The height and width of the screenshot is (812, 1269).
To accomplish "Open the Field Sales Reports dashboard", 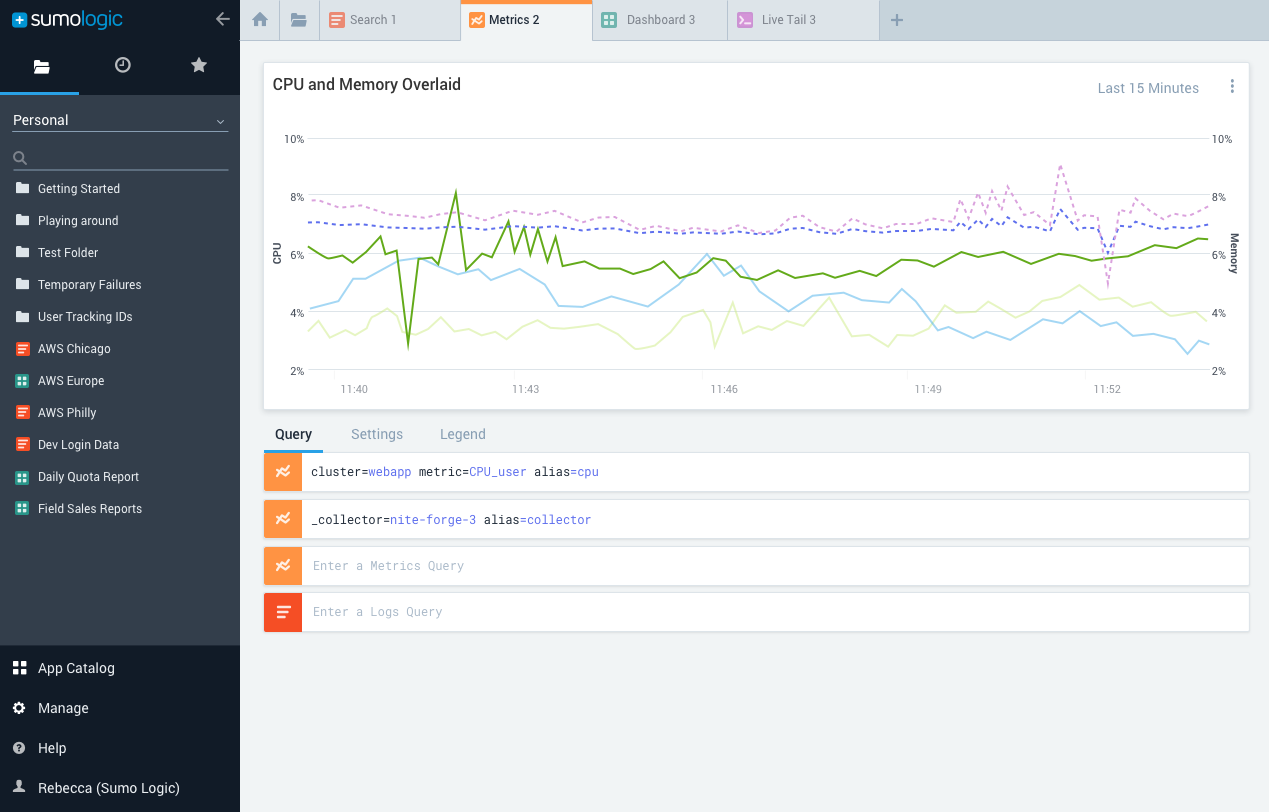I will point(90,509).
